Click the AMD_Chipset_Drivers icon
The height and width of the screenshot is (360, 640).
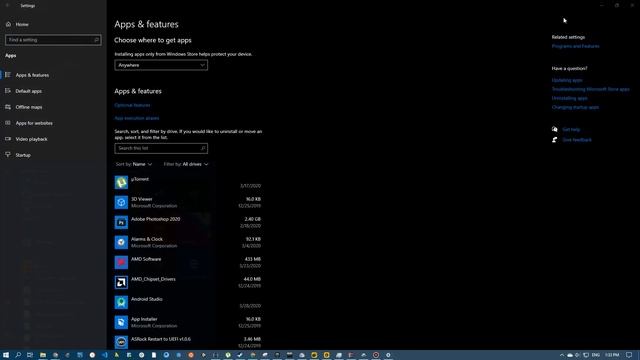pyautogui.click(x=121, y=282)
